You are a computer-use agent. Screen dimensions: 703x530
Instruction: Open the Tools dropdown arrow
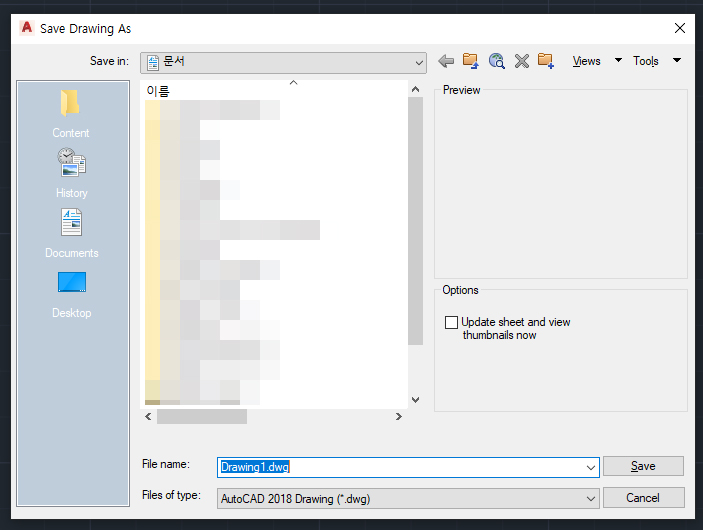click(x=677, y=60)
